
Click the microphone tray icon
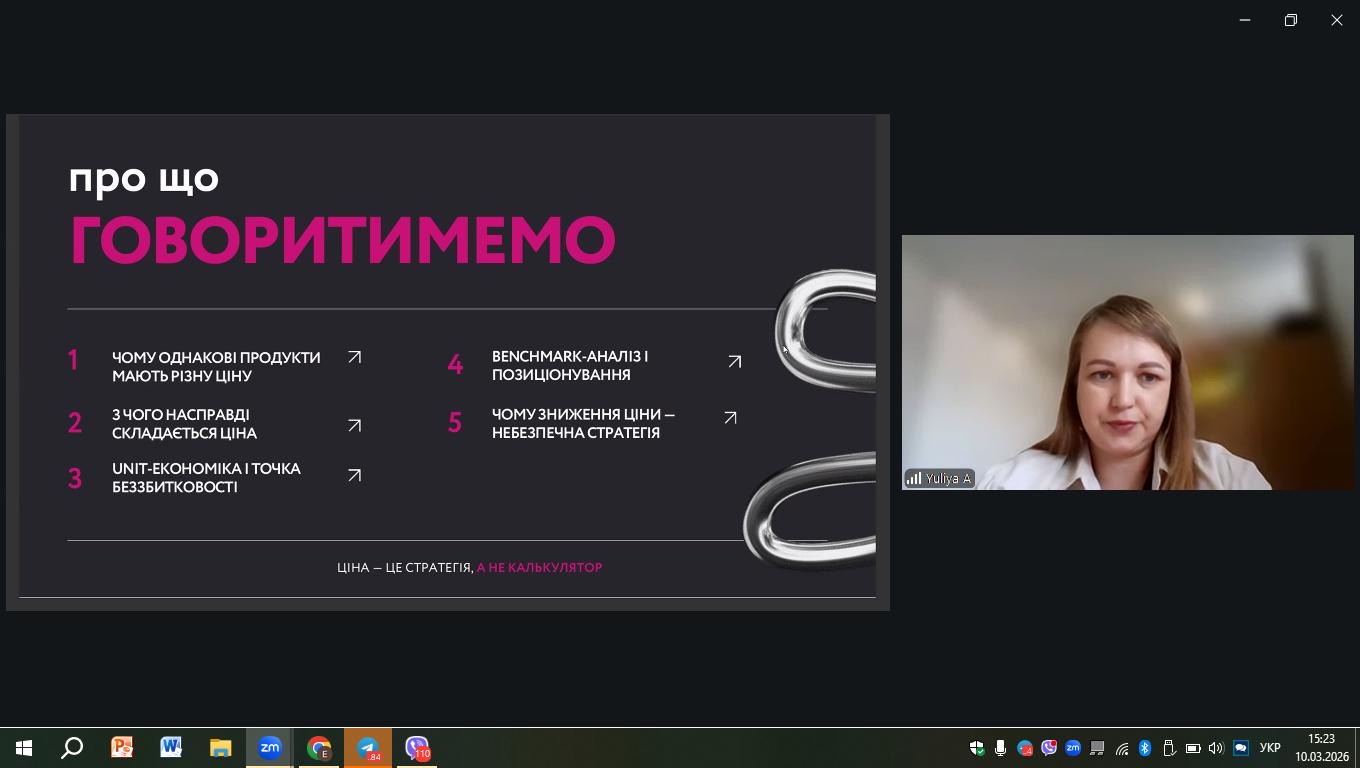[x=1000, y=748]
